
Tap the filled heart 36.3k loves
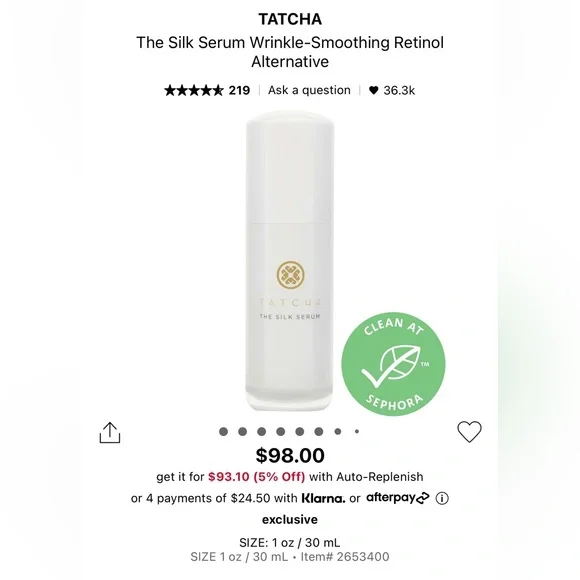coord(392,90)
